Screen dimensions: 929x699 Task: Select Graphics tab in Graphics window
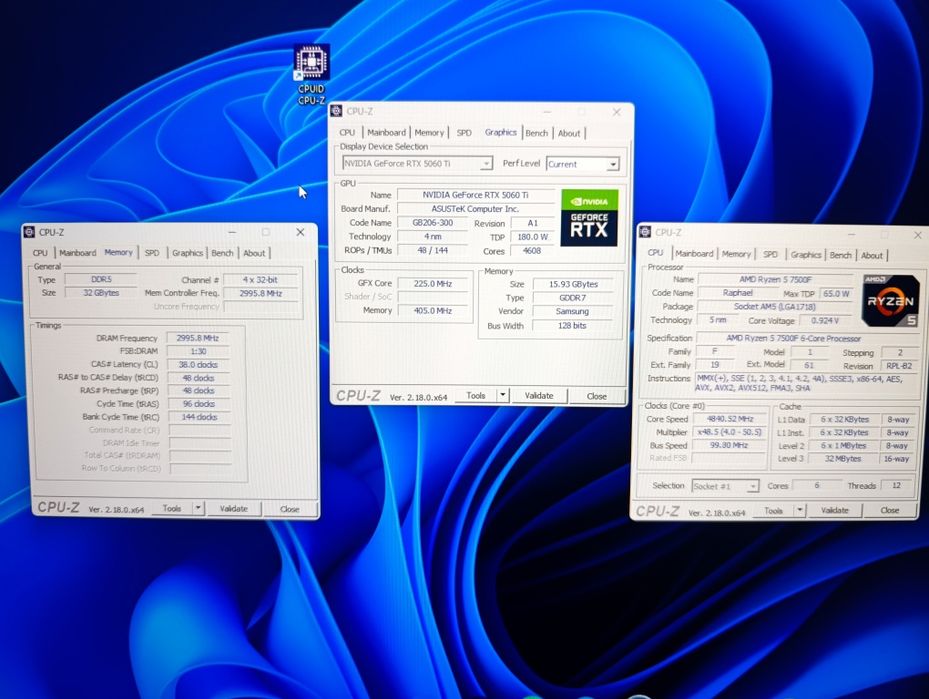tap(501, 132)
